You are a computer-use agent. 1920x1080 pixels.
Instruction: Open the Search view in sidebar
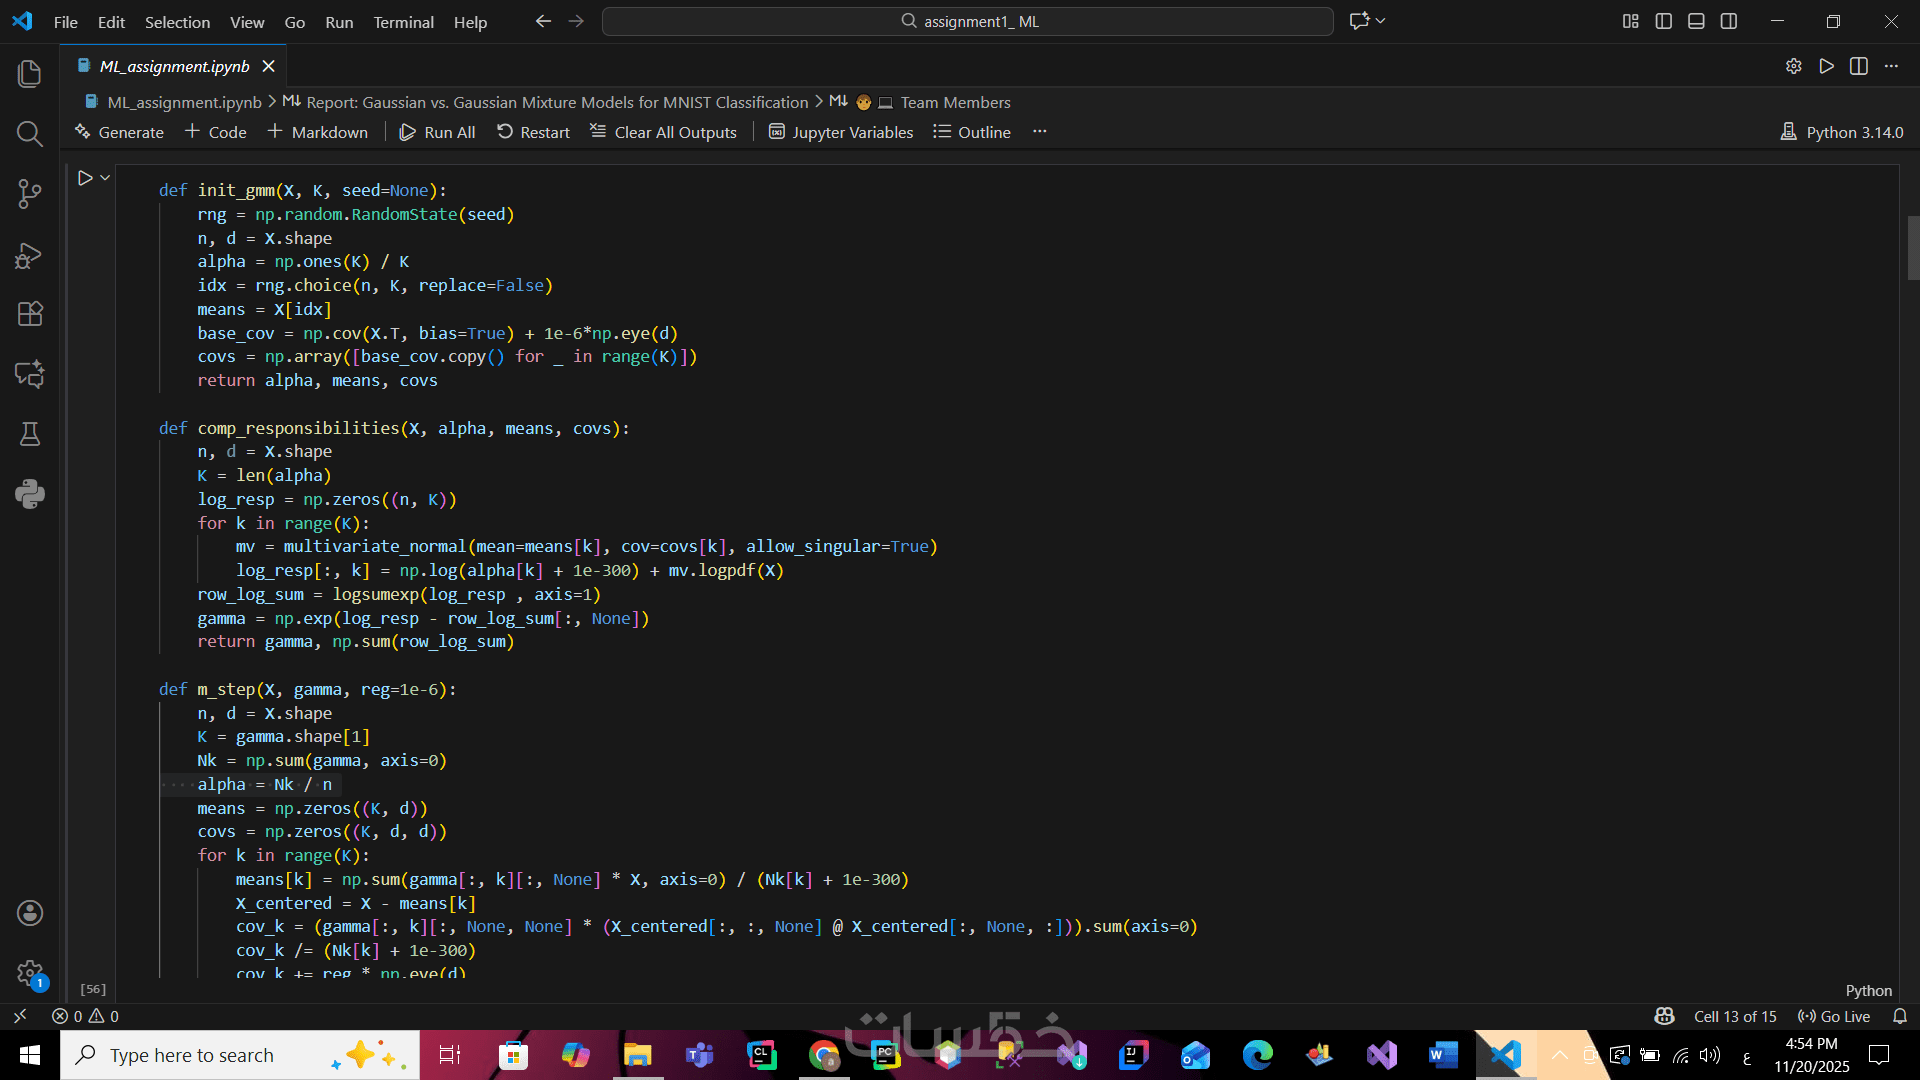tap(30, 134)
